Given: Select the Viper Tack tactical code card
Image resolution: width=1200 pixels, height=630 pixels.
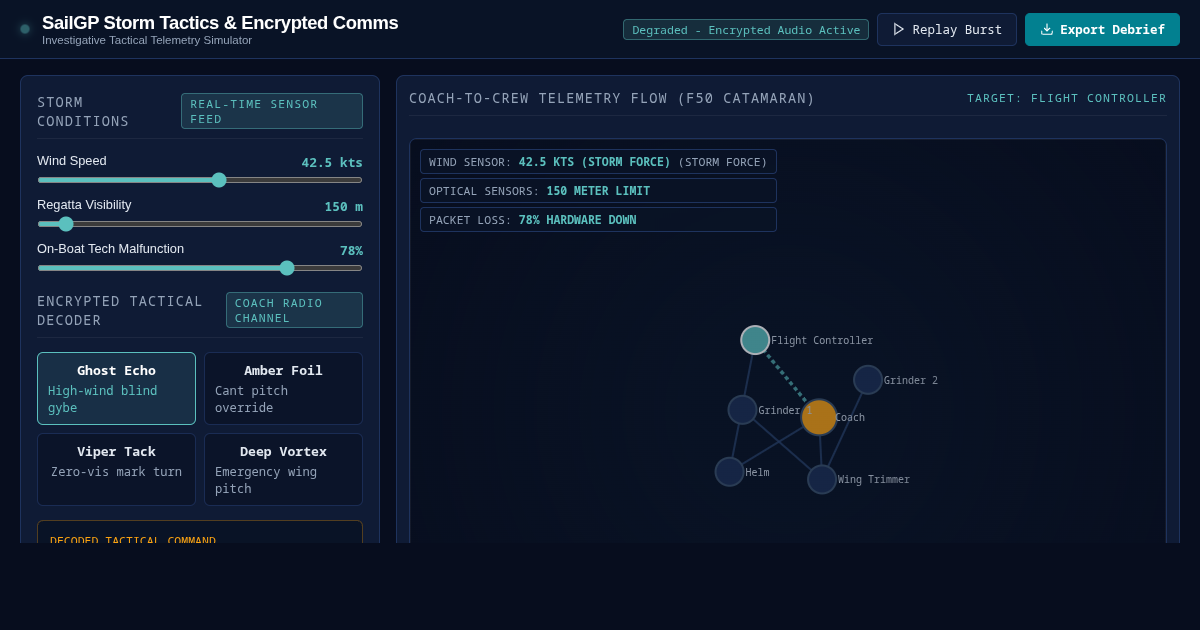Looking at the screenshot, I should coord(116,469).
